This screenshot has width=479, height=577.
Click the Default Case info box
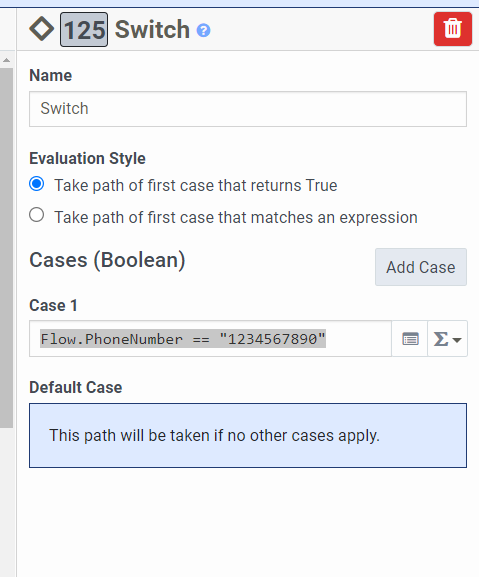click(248, 436)
